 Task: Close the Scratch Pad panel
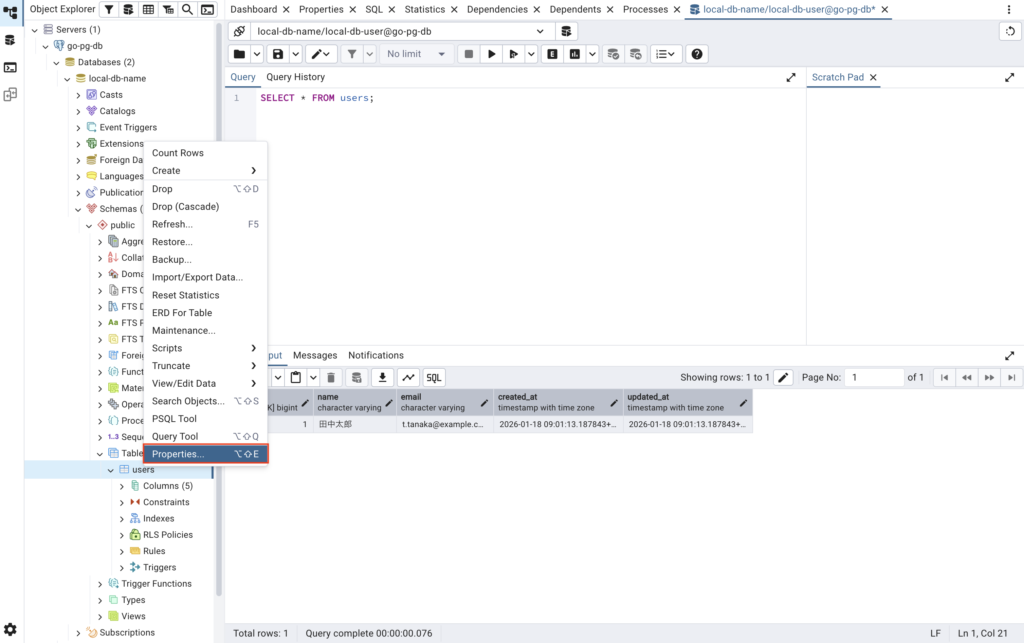click(x=873, y=77)
